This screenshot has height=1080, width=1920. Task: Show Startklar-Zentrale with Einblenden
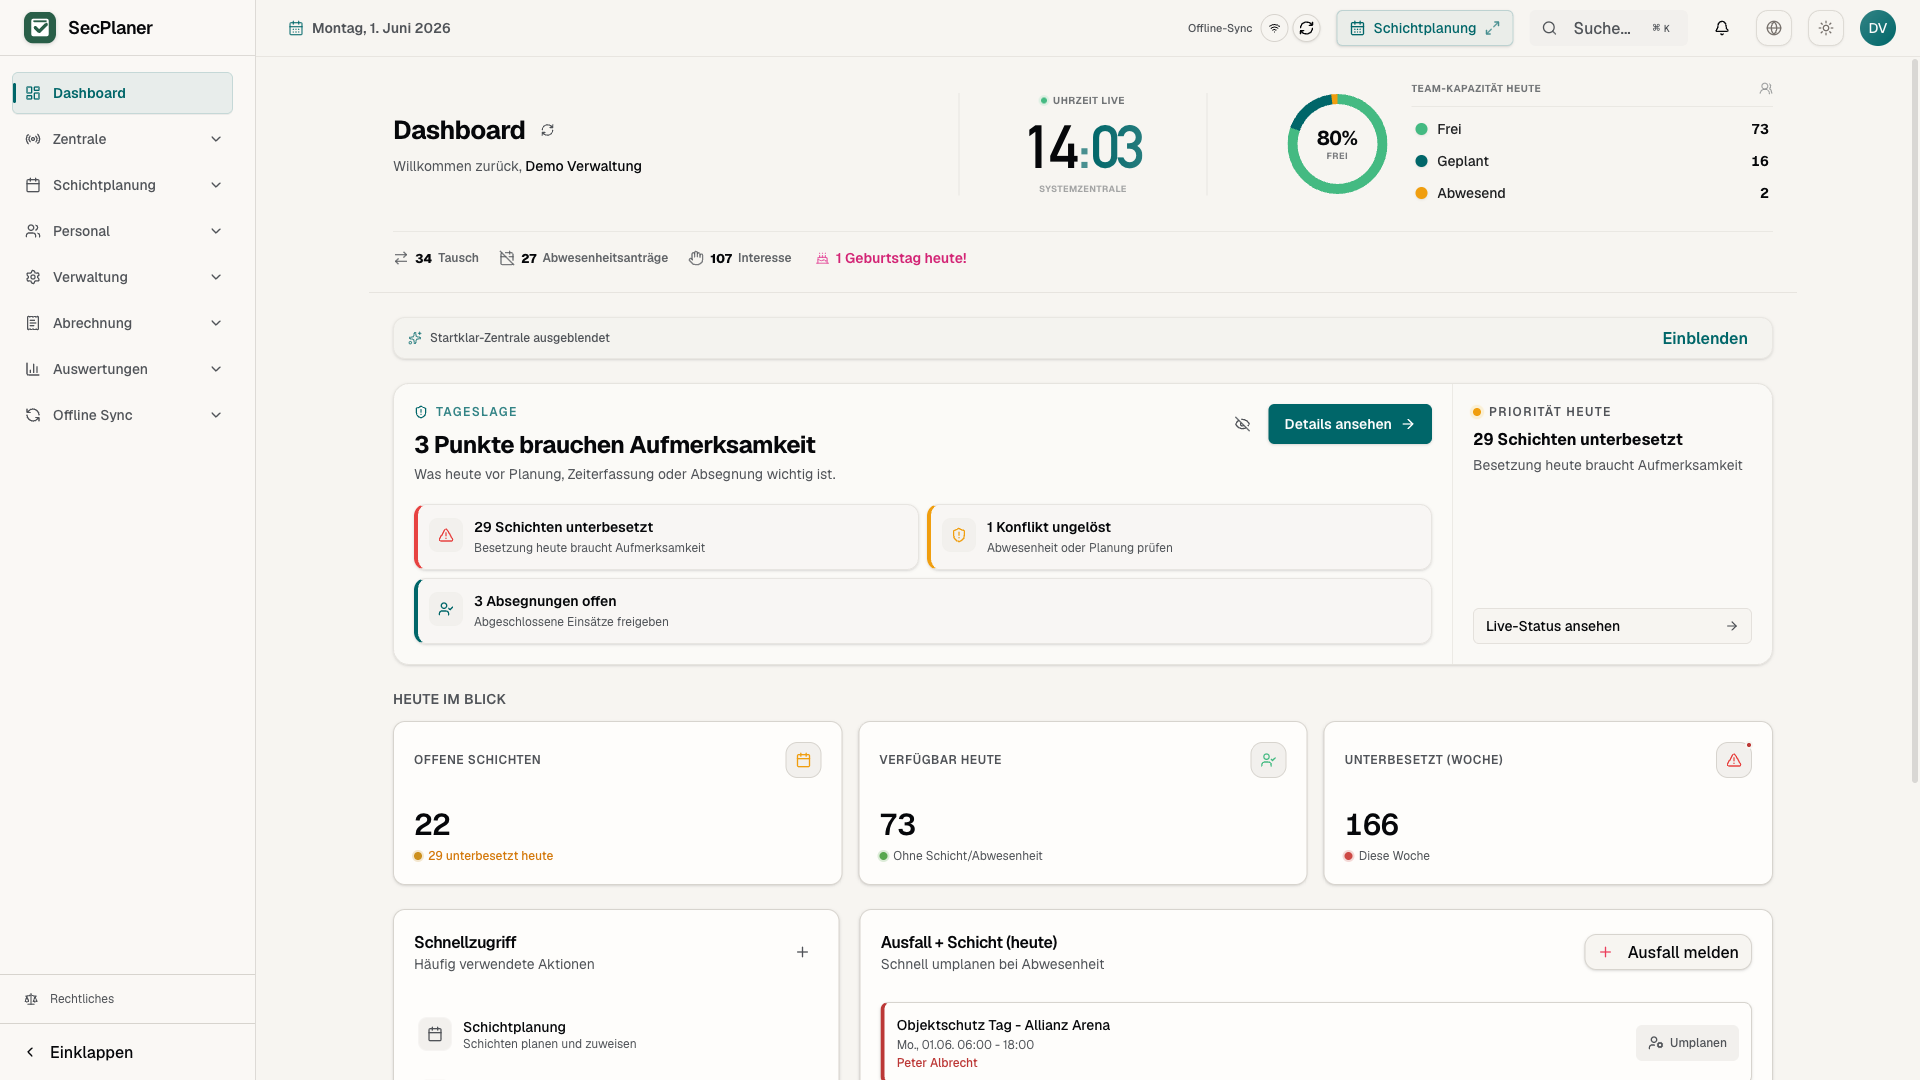(1705, 338)
